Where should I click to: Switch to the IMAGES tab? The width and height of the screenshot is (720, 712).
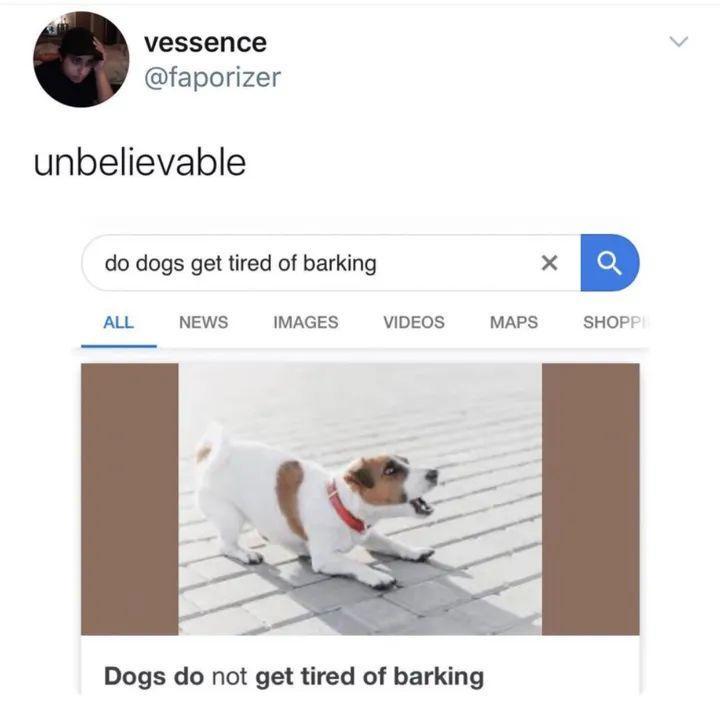pyautogui.click(x=306, y=322)
